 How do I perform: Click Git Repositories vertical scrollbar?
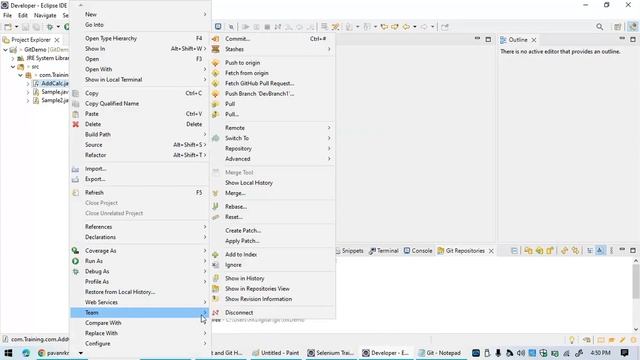636,282
